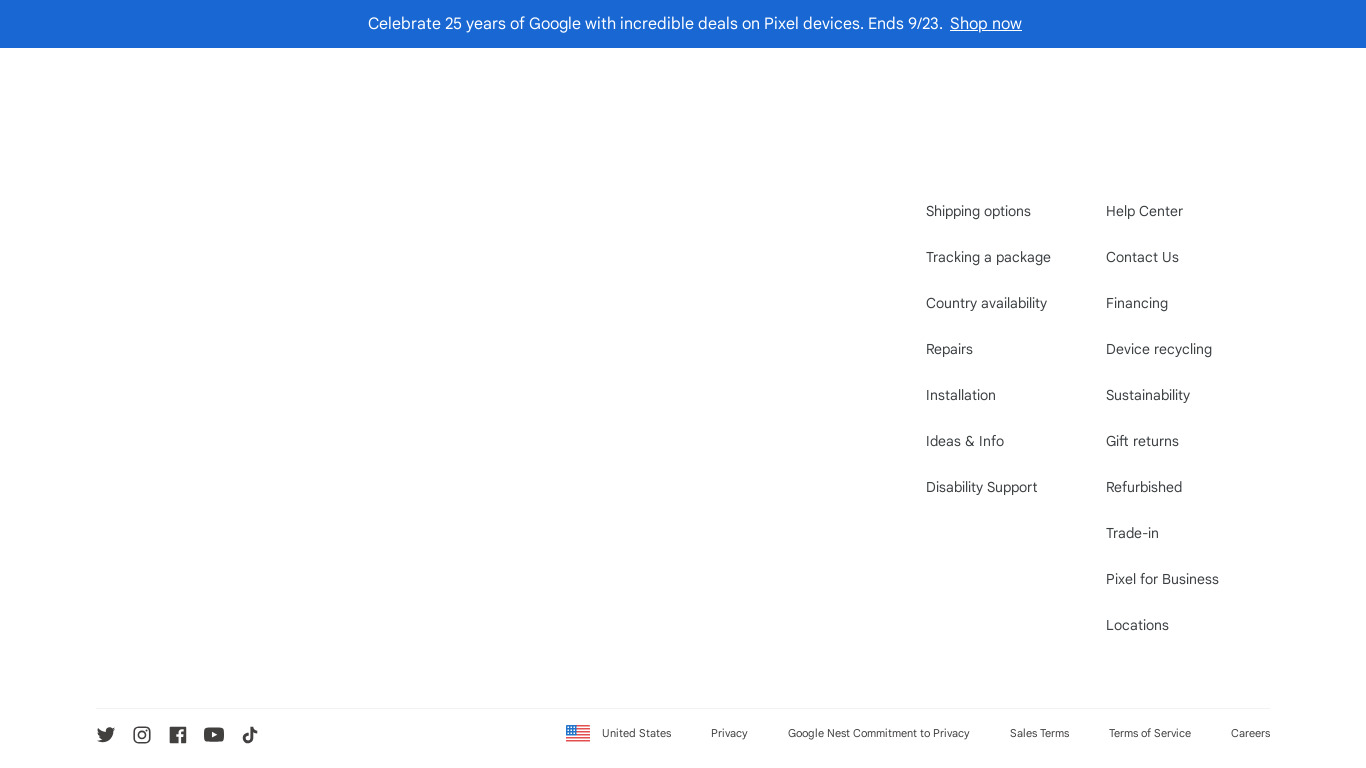This screenshot has height=768, width=1366.
Task: Open Disability Support link
Action: (981, 487)
